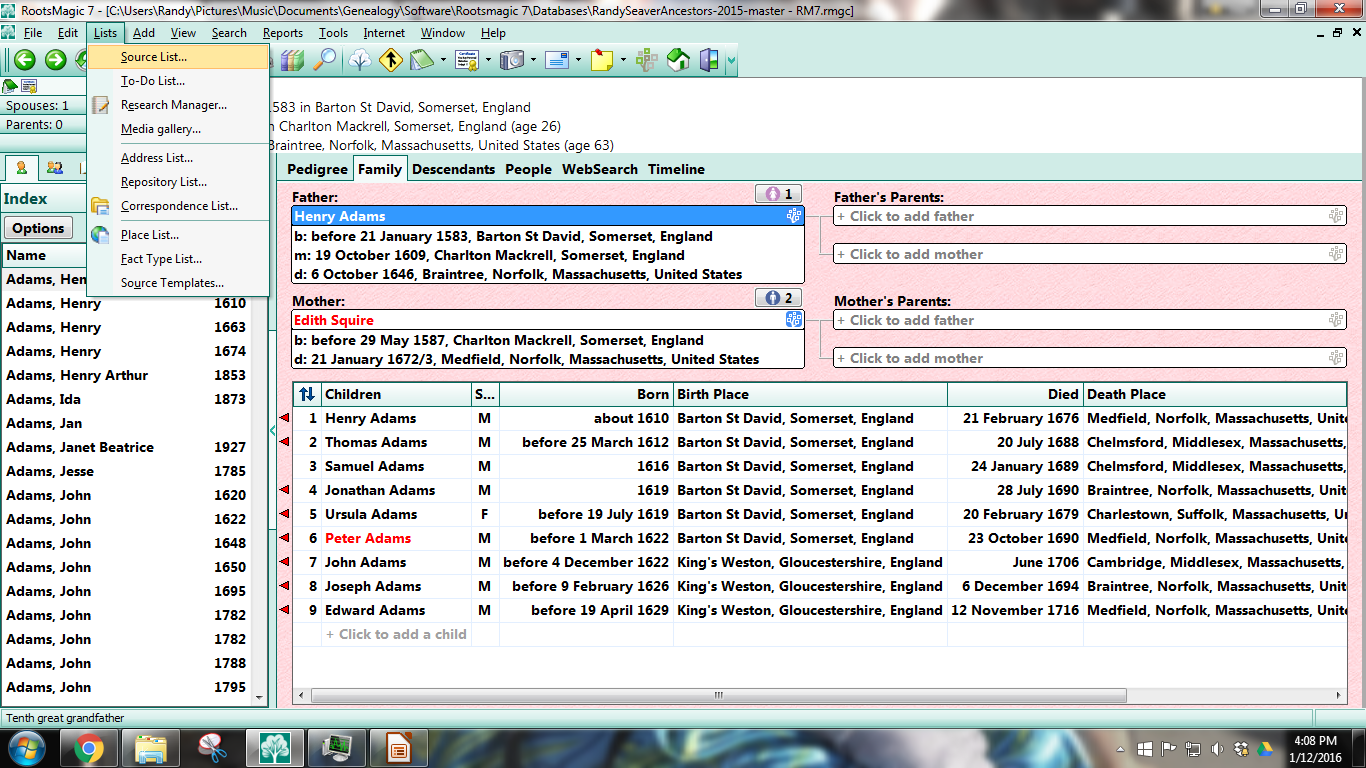Image resolution: width=1366 pixels, height=768 pixels.
Task: Open dropdown arrow next to sticky note icon
Action: click(623, 60)
